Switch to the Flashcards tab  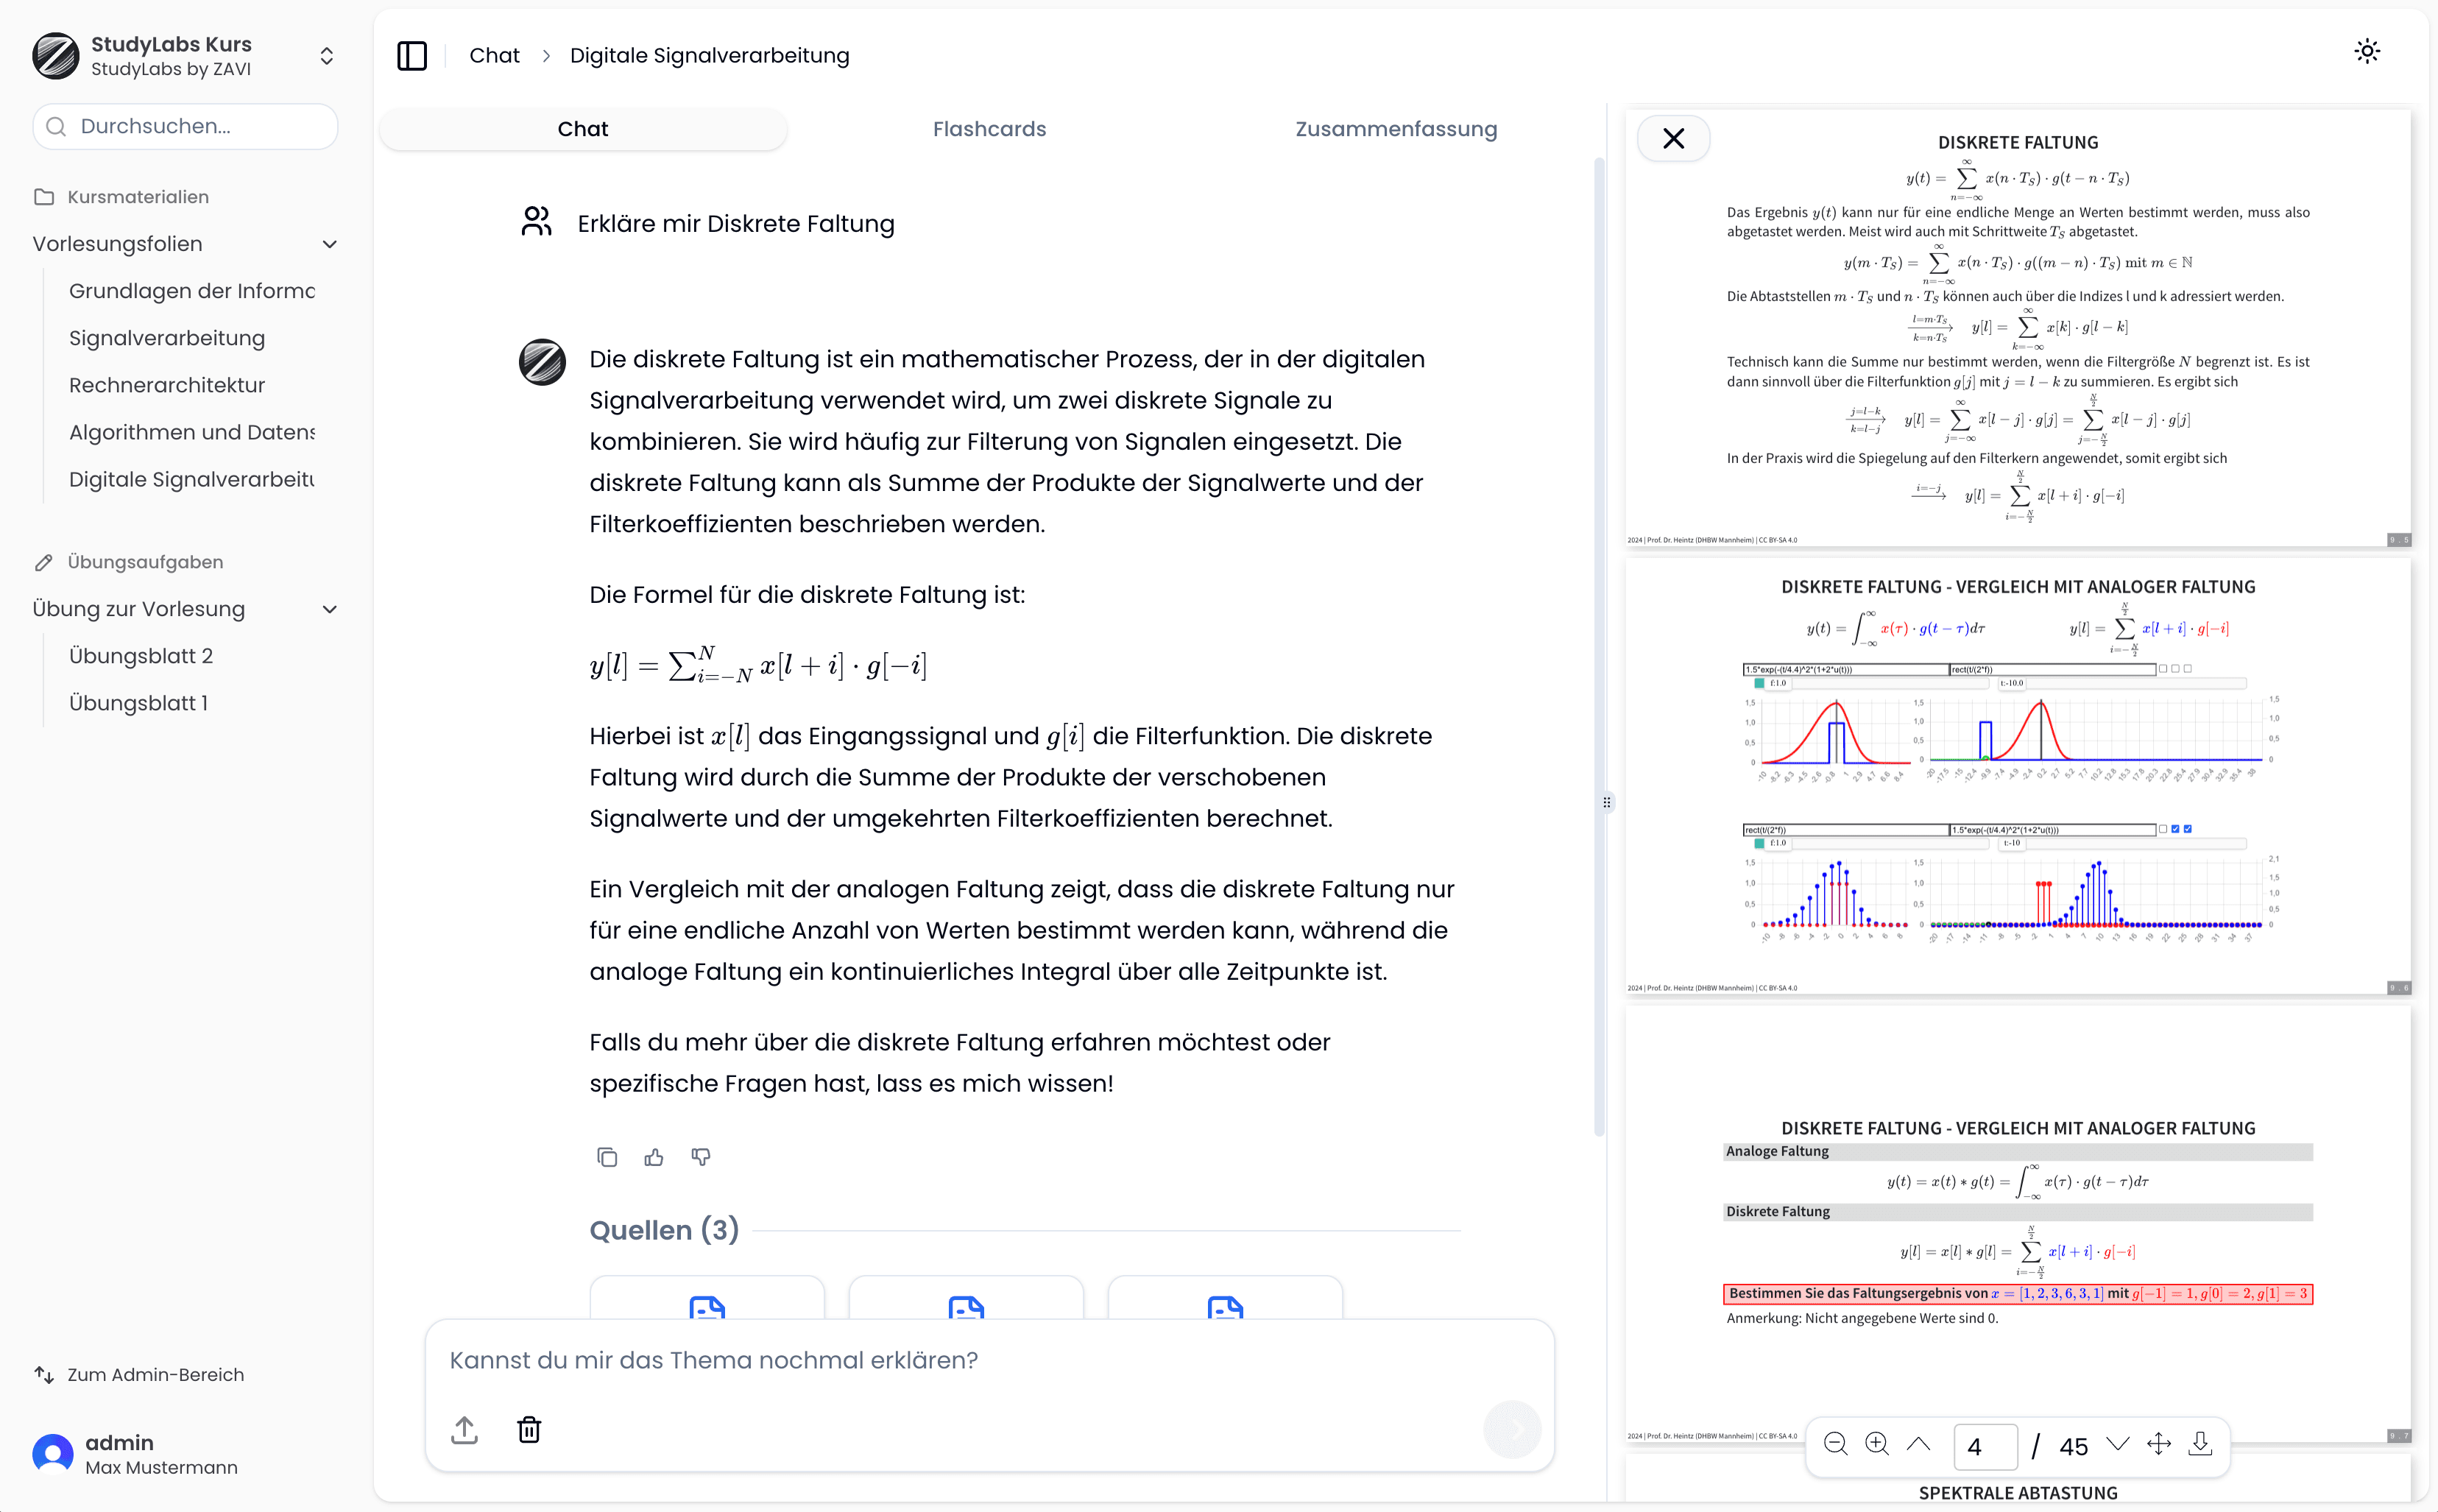(x=987, y=129)
